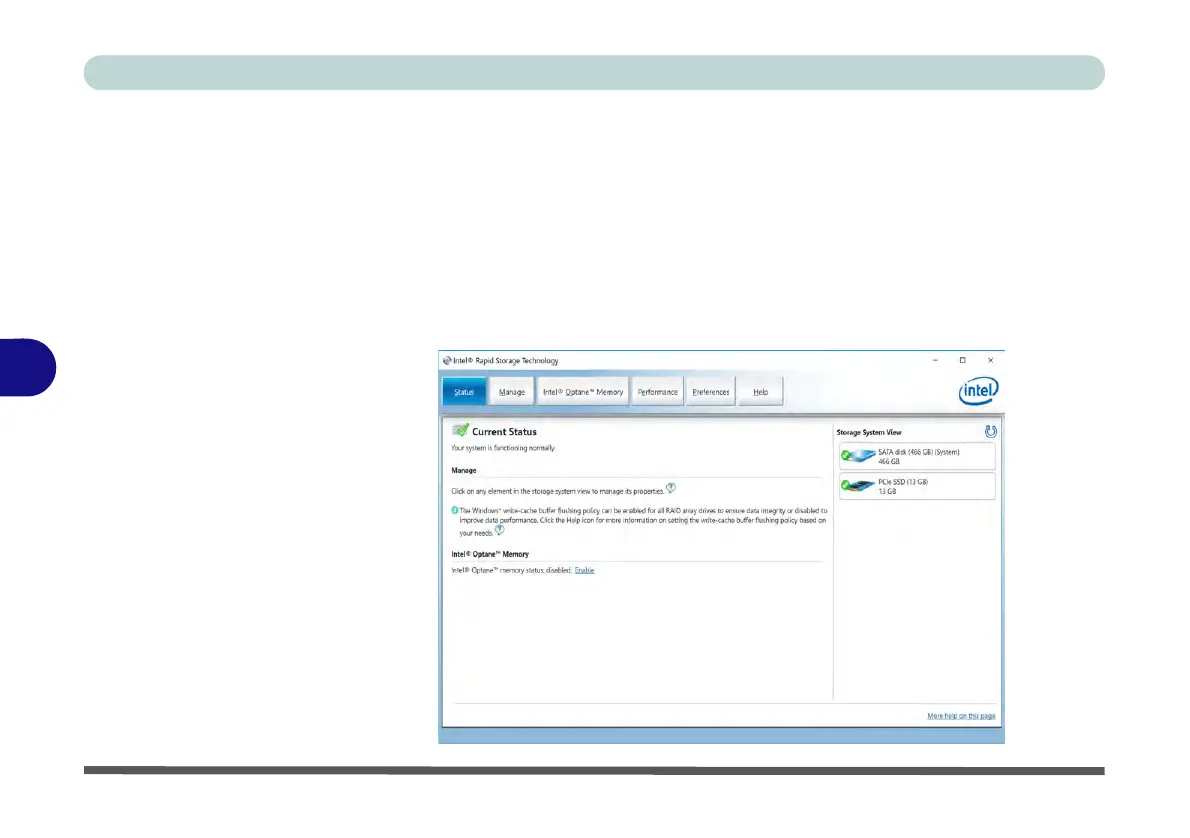Click 'Intel Optane Memory' section heading
Viewport: 1190px width, 838px height.
coord(490,554)
